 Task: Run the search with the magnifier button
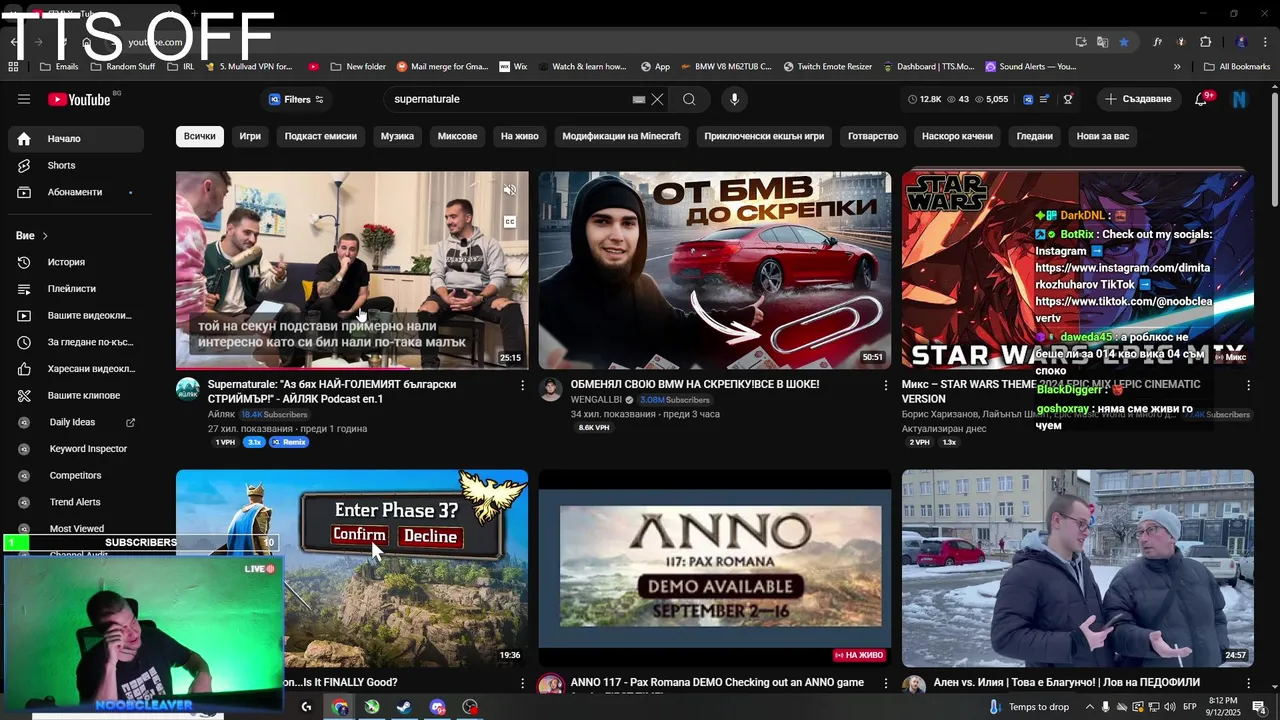coord(689,99)
